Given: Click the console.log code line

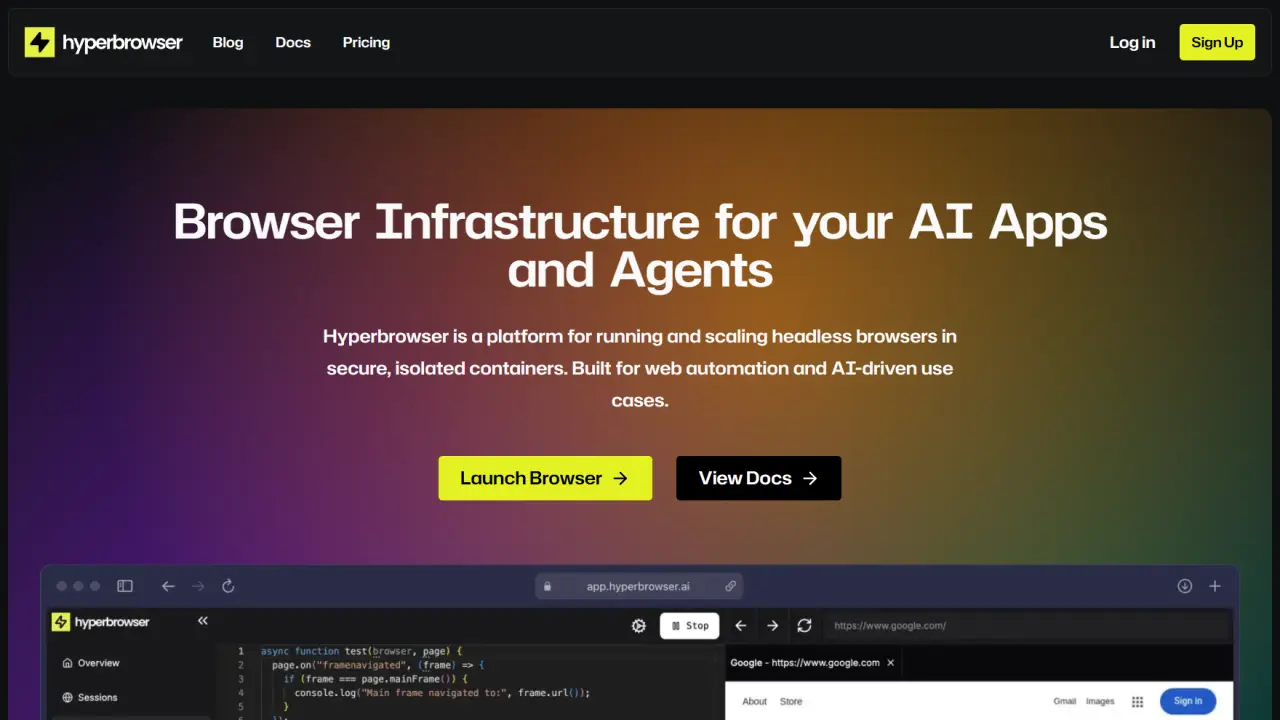Looking at the screenshot, I should click(442, 692).
